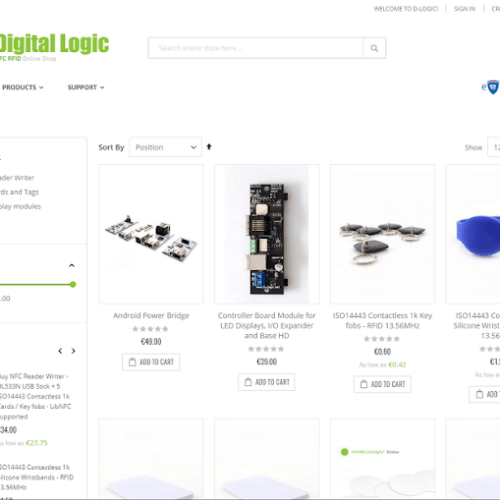
Task: Click the price range slider handle
Action: 73,284
